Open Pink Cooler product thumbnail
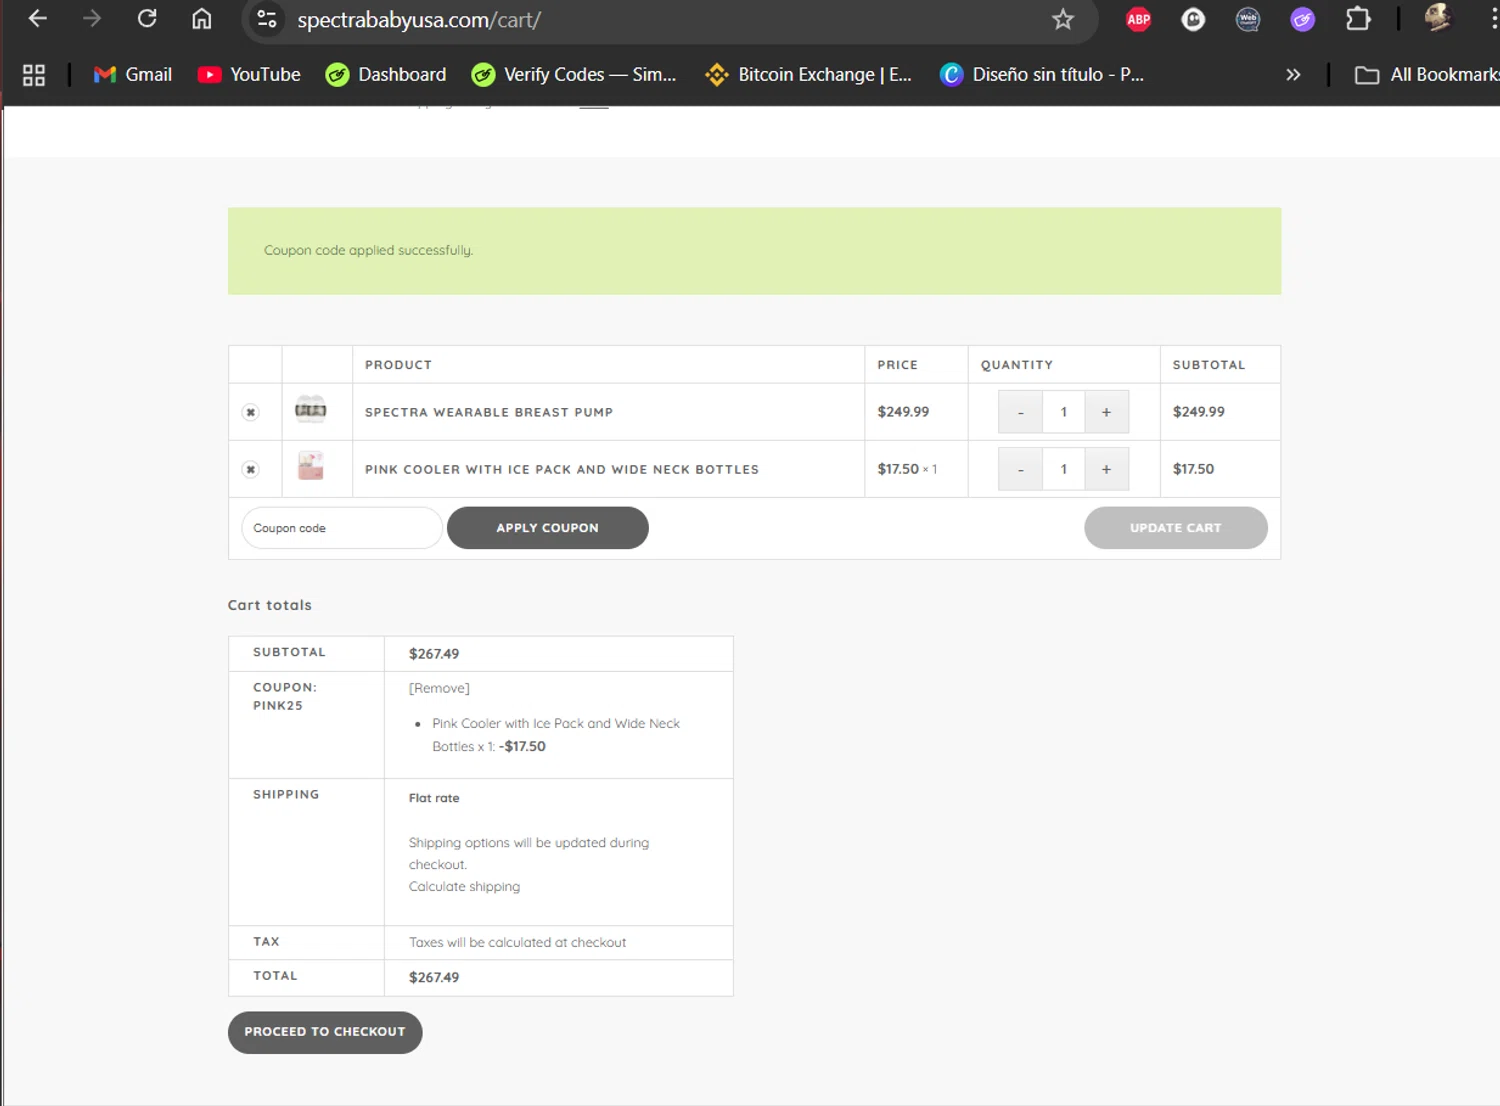This screenshot has width=1500, height=1106. pos(311,466)
